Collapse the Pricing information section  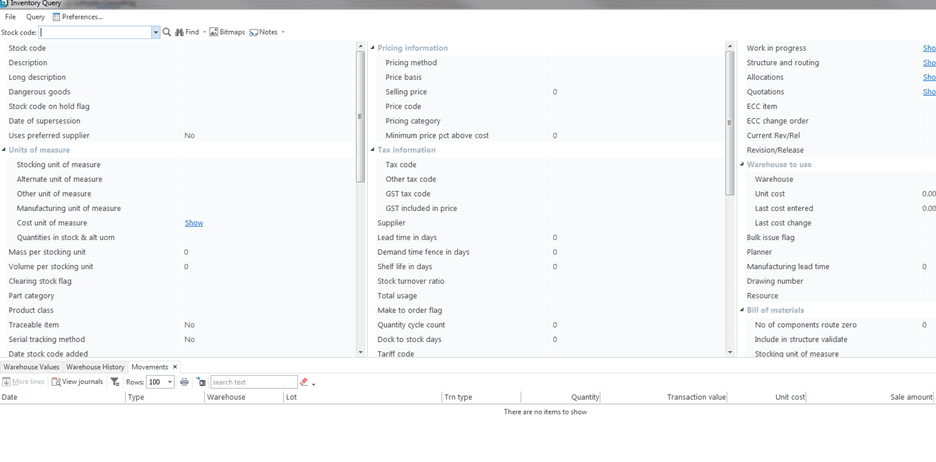coord(373,48)
